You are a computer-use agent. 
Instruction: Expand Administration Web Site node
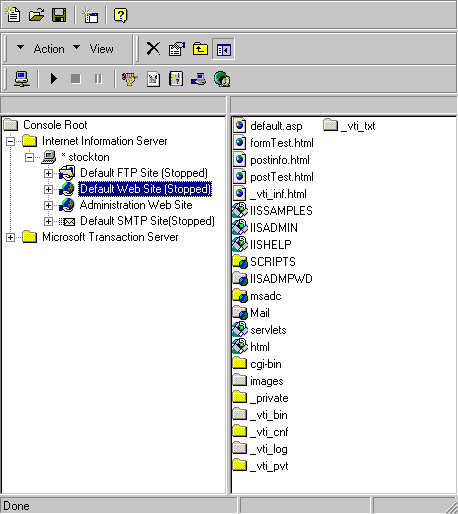[48, 205]
